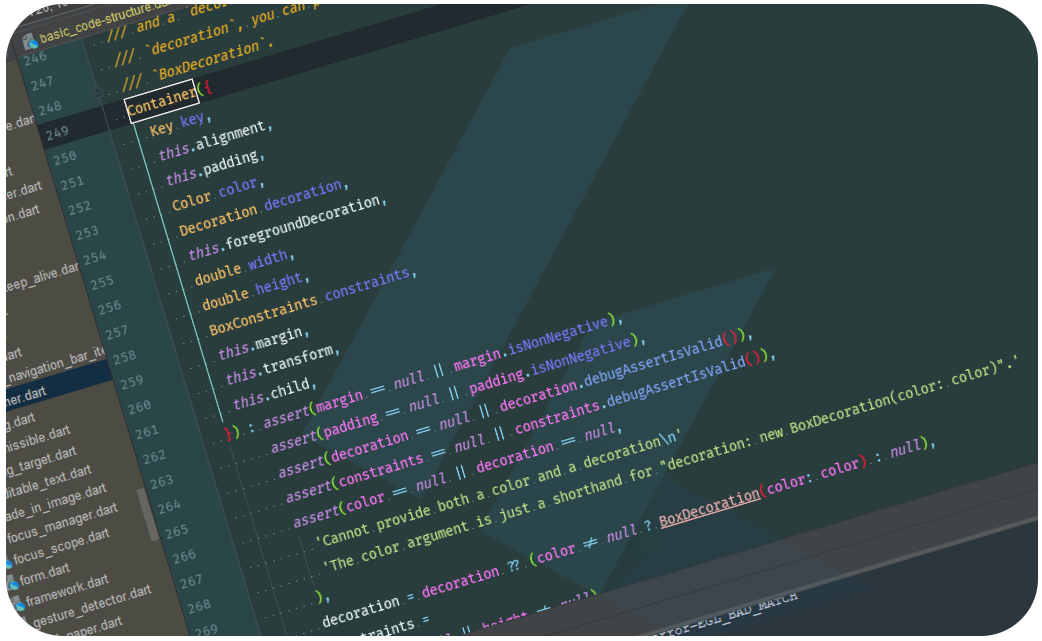
Task: Click 'this.margin,' in the code
Action: coord(264,343)
